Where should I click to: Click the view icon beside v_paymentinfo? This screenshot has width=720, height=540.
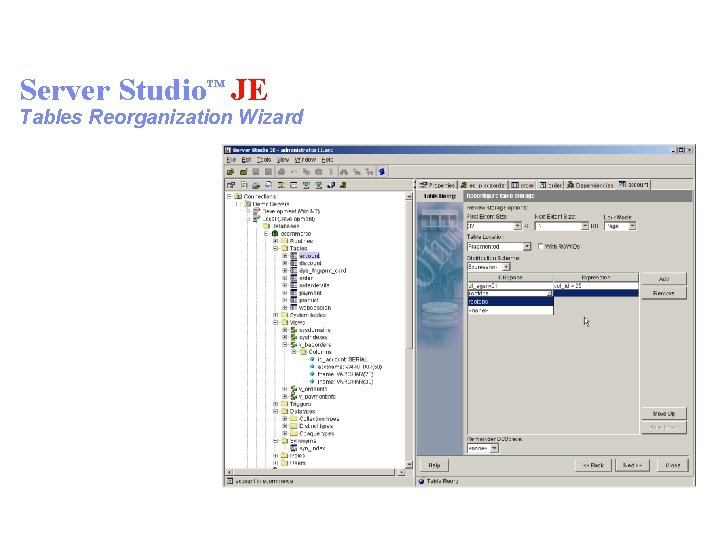[x=294, y=396]
